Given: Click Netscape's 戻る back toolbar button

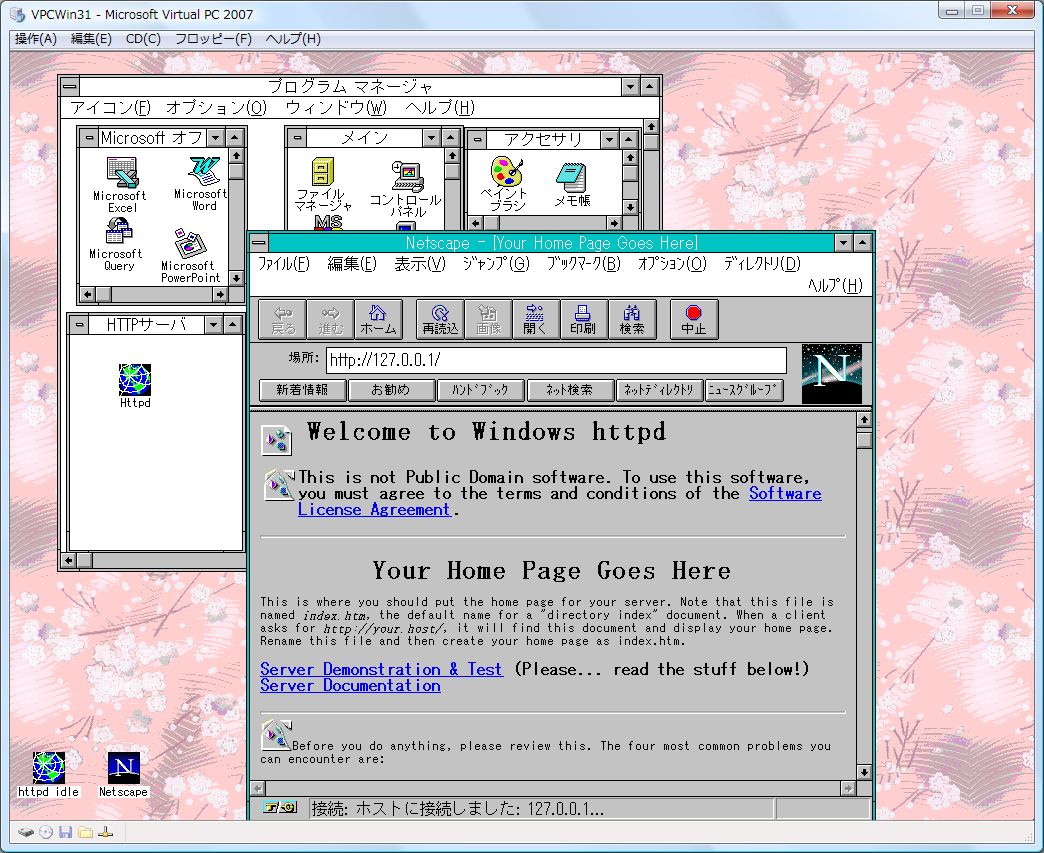Looking at the screenshot, I should [x=282, y=320].
